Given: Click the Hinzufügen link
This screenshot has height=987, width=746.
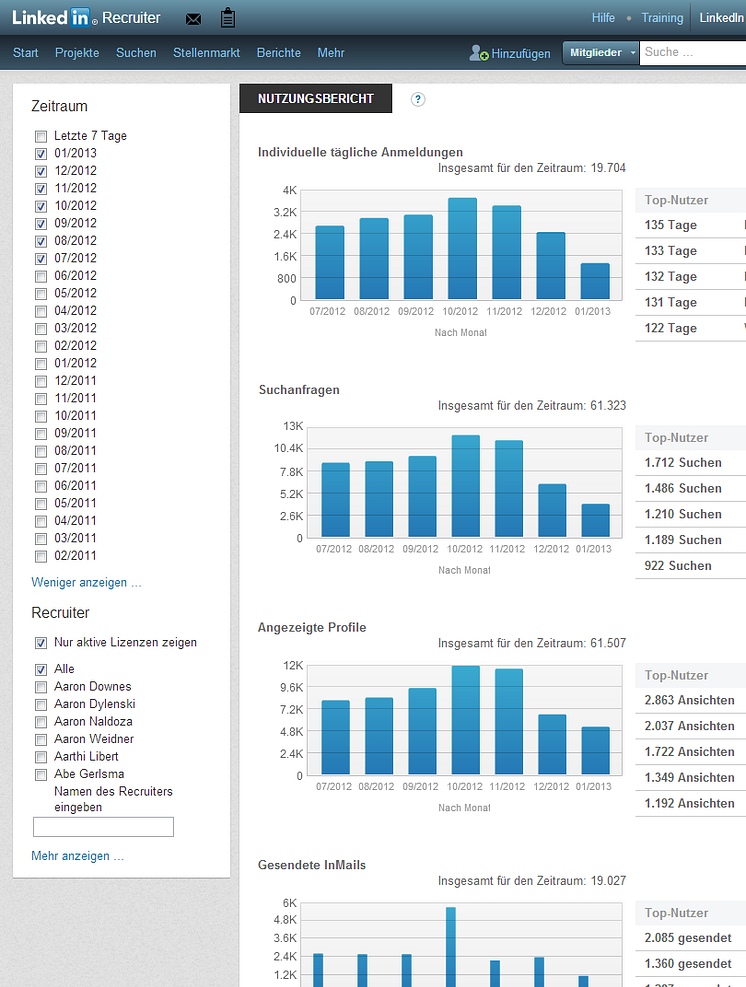Looking at the screenshot, I should click(521, 54).
